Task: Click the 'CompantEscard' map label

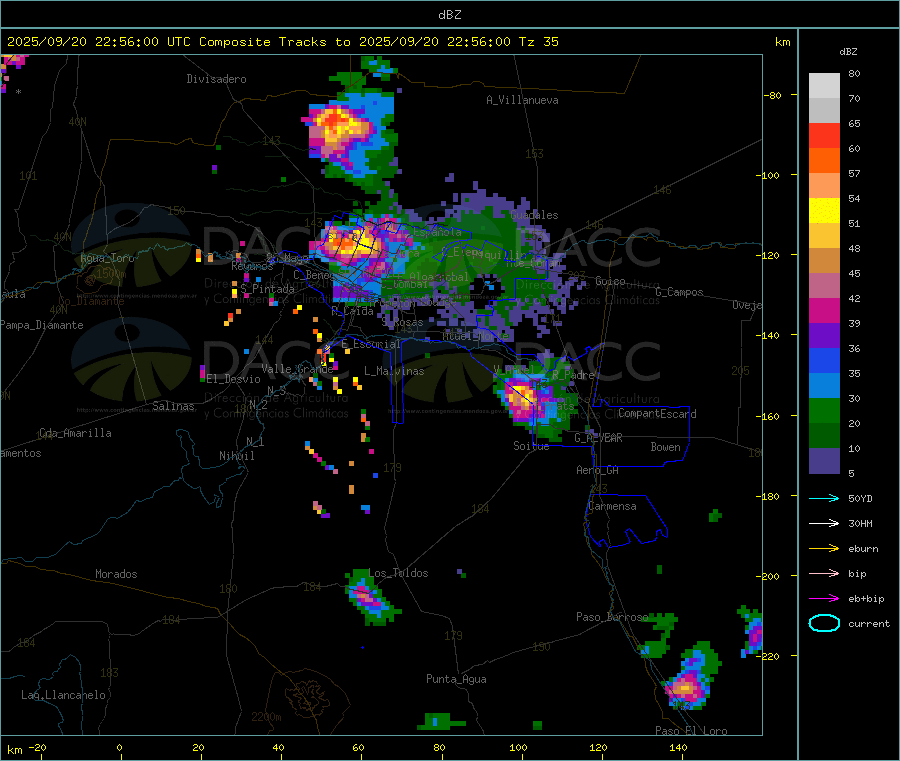Action: coord(657,414)
